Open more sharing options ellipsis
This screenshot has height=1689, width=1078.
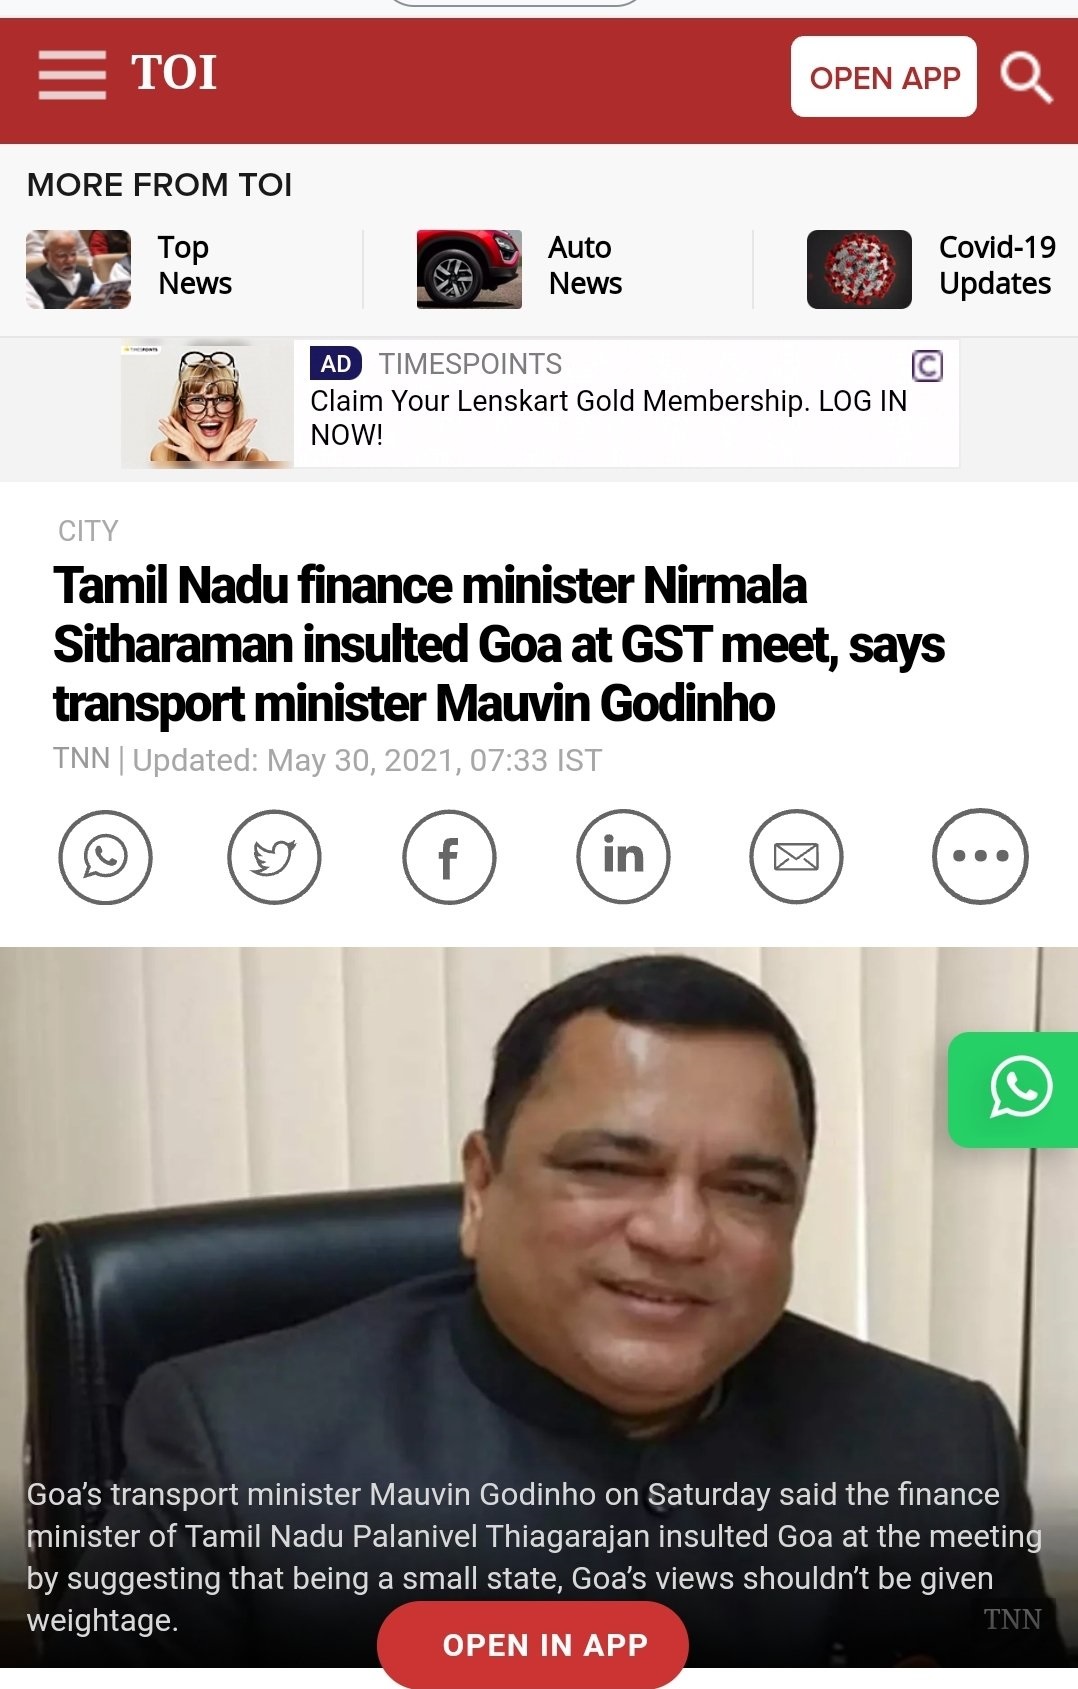click(x=980, y=857)
